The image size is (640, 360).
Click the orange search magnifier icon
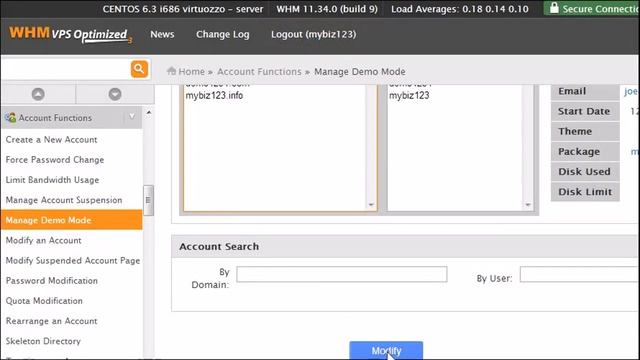139,69
